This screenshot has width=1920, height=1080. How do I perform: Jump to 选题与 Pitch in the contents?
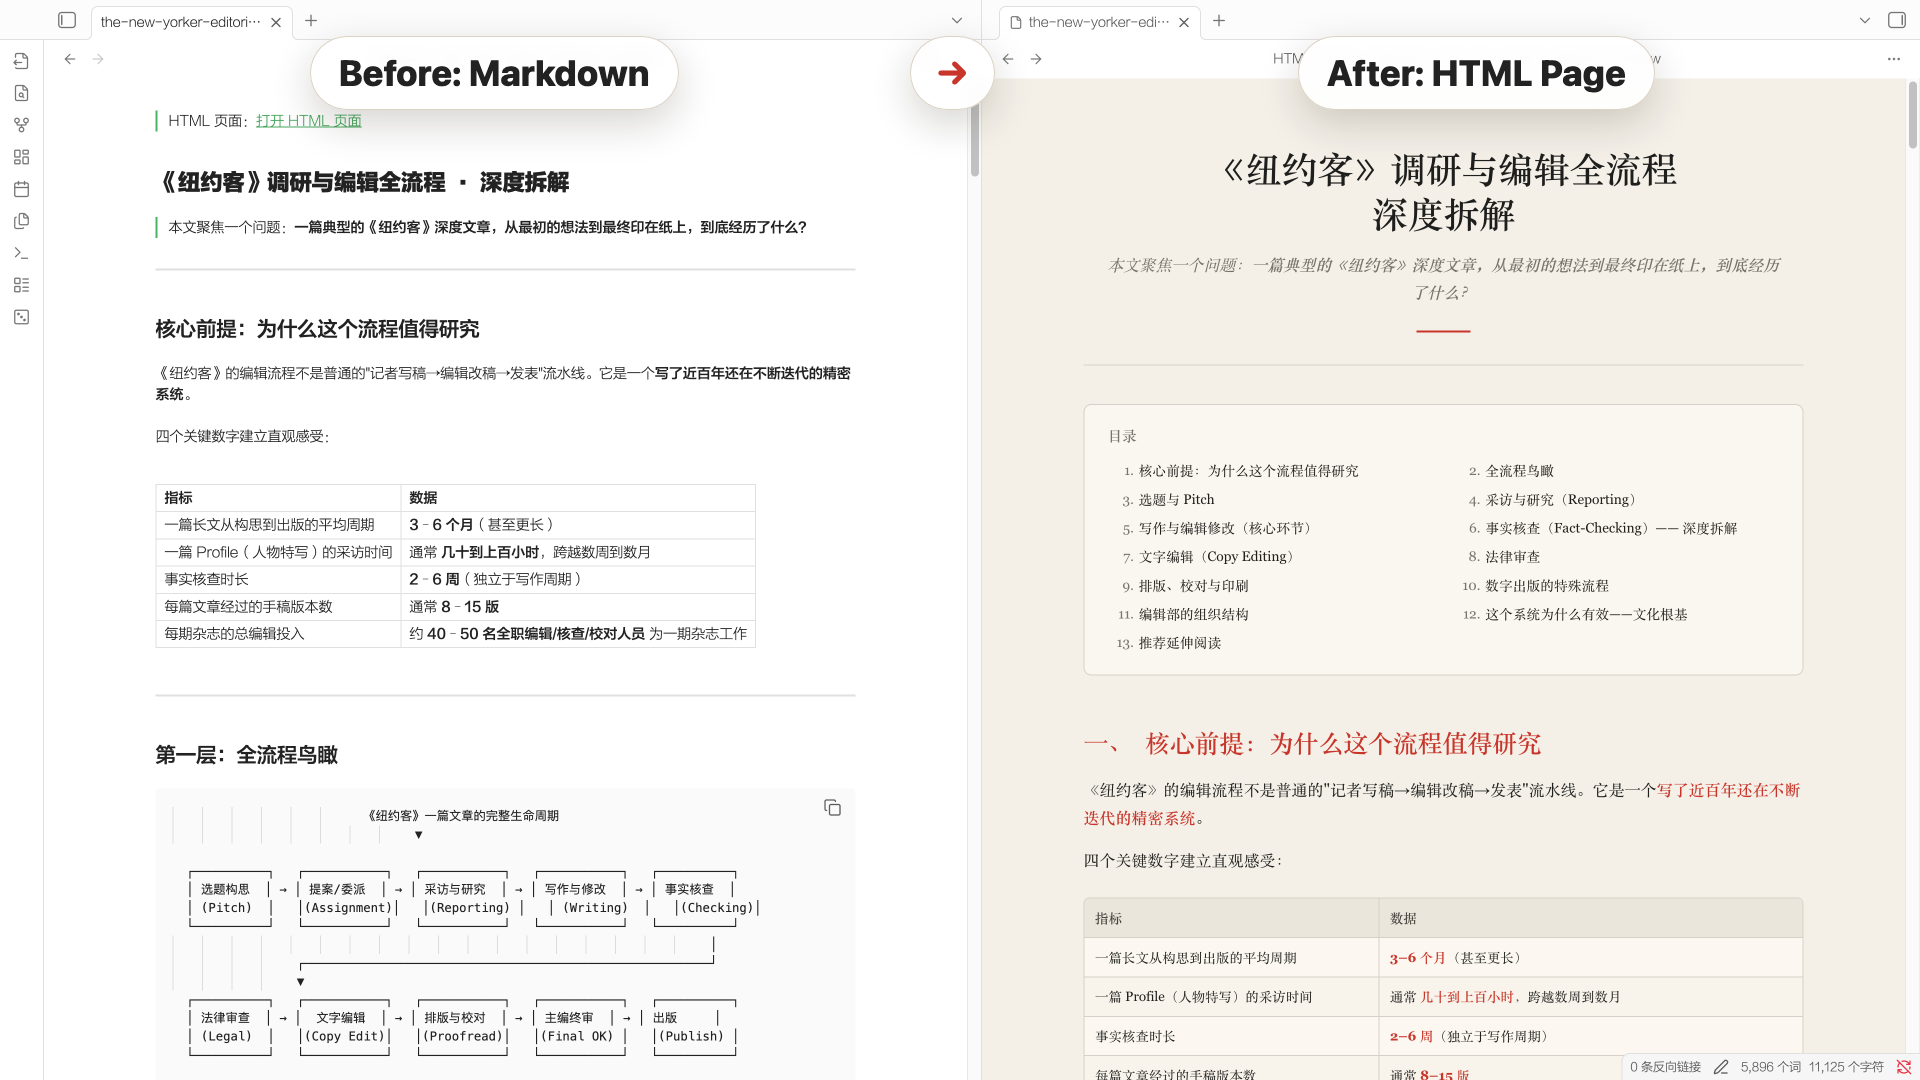1176,500
